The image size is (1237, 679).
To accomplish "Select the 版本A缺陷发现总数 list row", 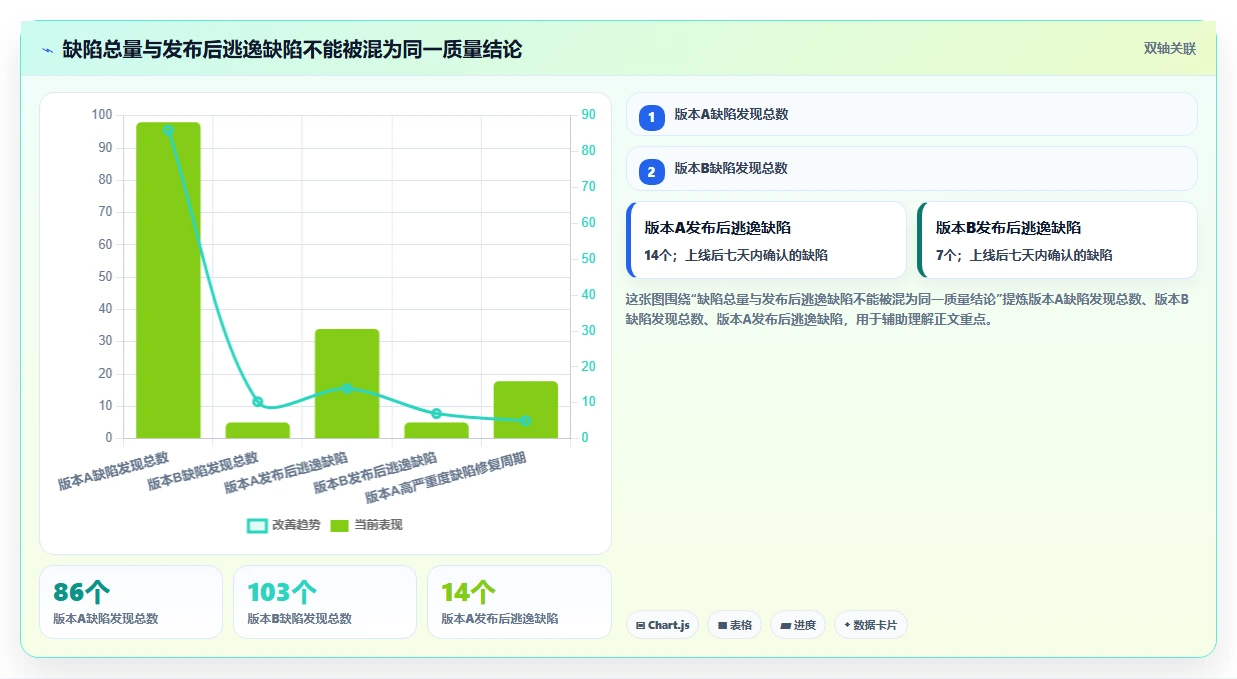I will 911,114.
